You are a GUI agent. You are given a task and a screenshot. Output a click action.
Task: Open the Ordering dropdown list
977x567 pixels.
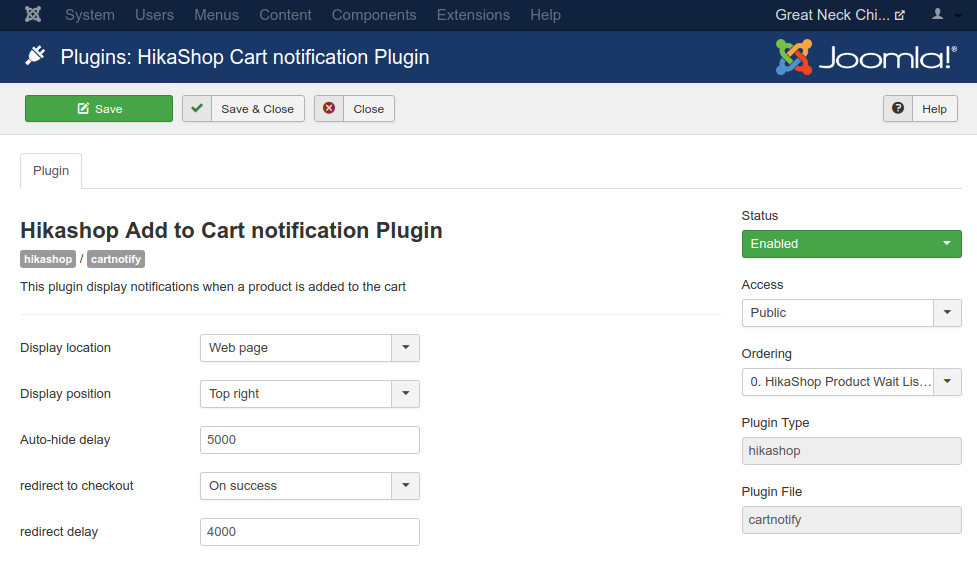(x=851, y=382)
